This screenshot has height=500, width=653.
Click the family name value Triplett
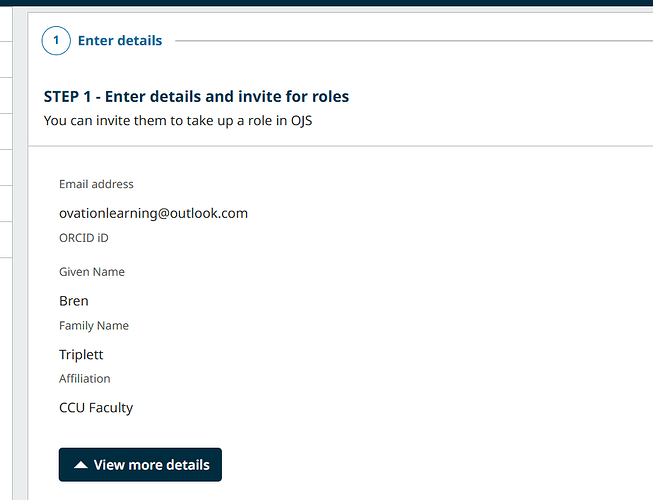81,355
